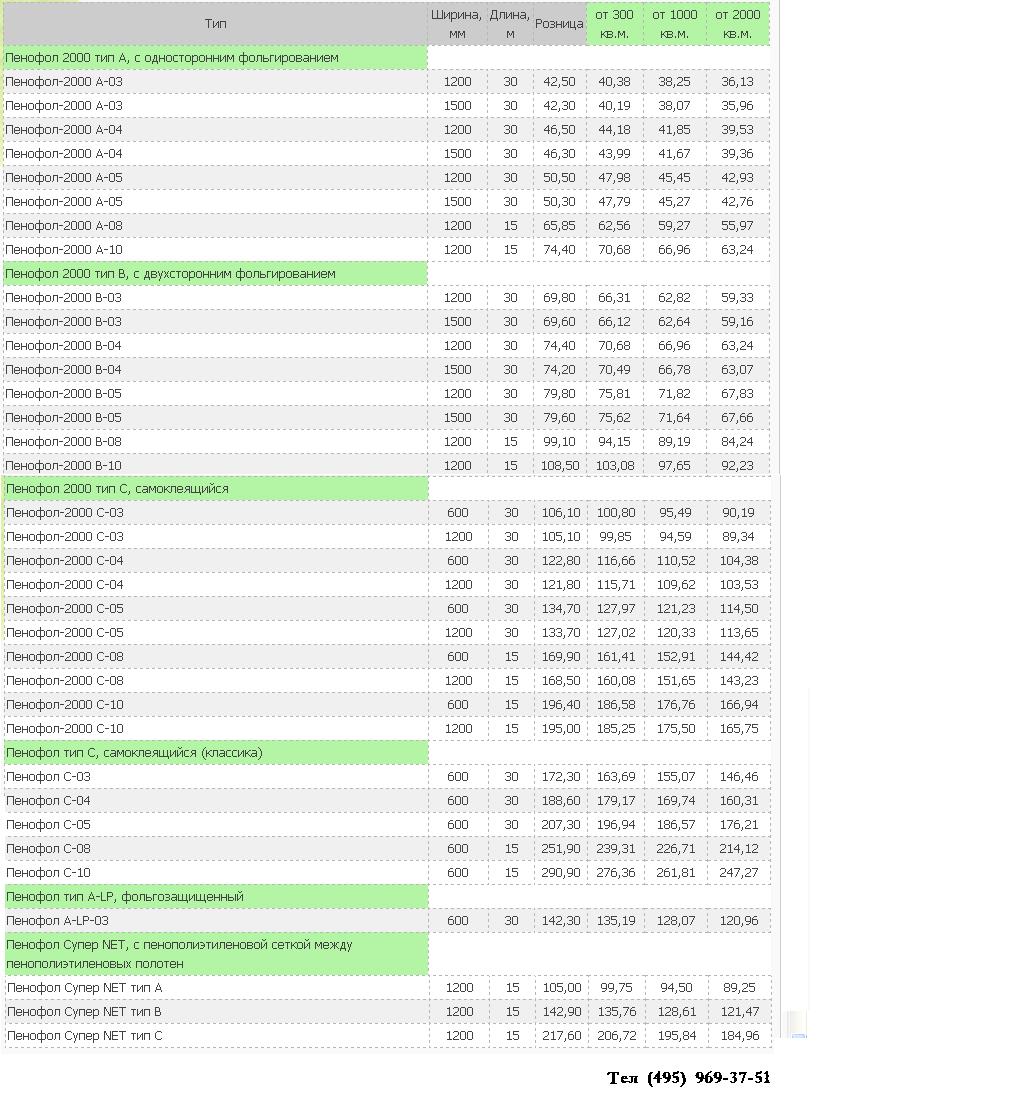The width and height of the screenshot is (1024, 1120).
Task: Click the price cell '184,96'
Action: point(740,1036)
